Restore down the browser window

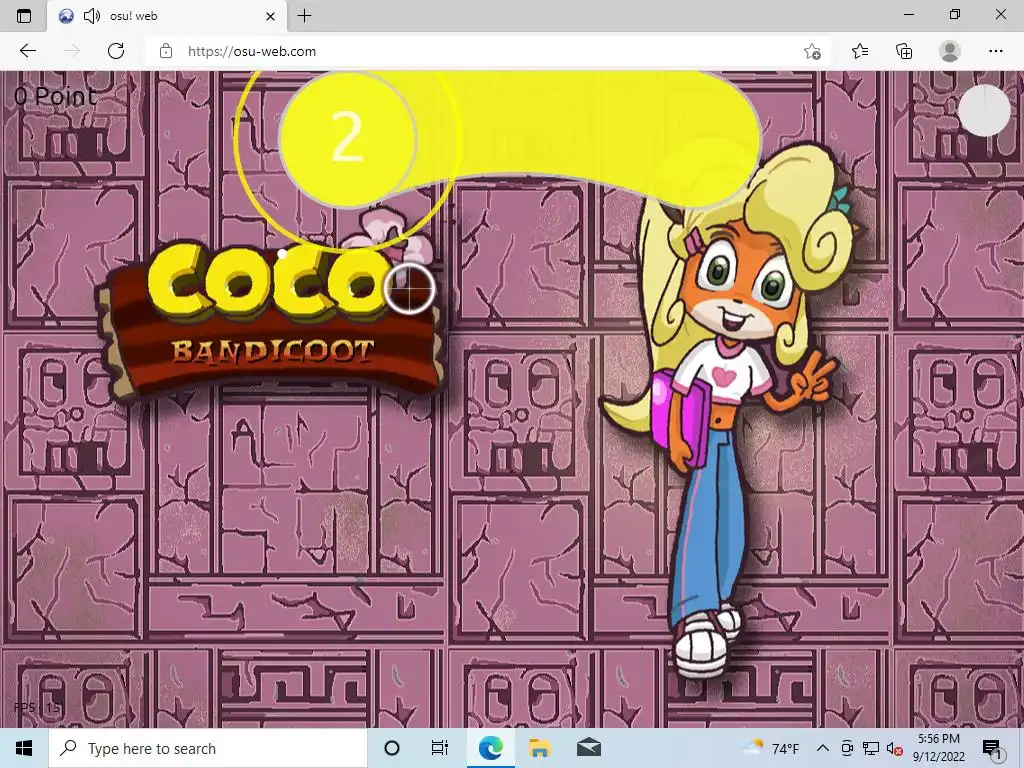pos(955,14)
